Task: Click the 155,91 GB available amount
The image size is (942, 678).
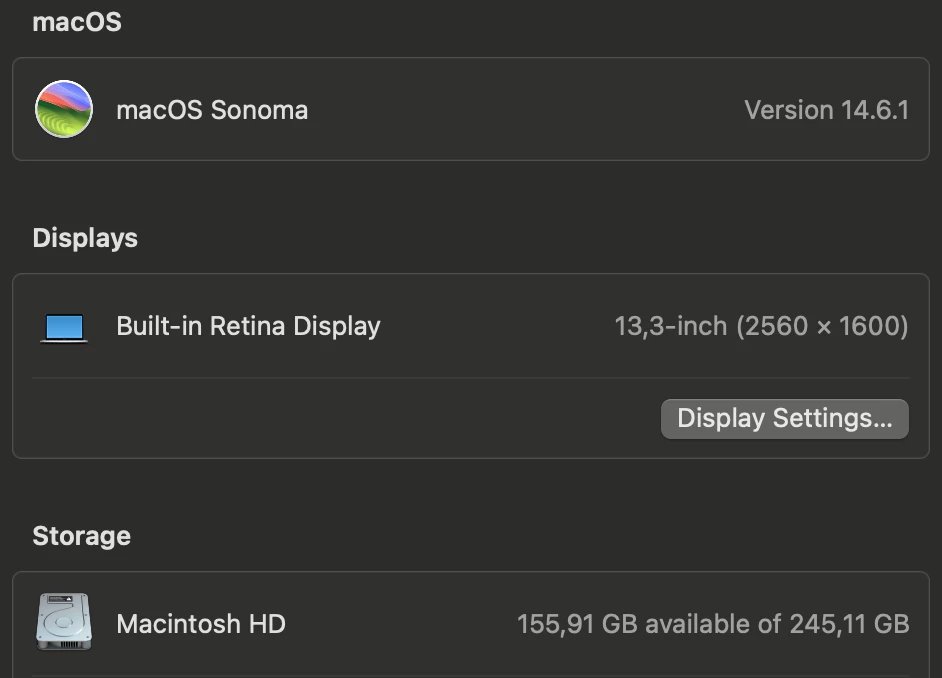Action: click(x=576, y=624)
